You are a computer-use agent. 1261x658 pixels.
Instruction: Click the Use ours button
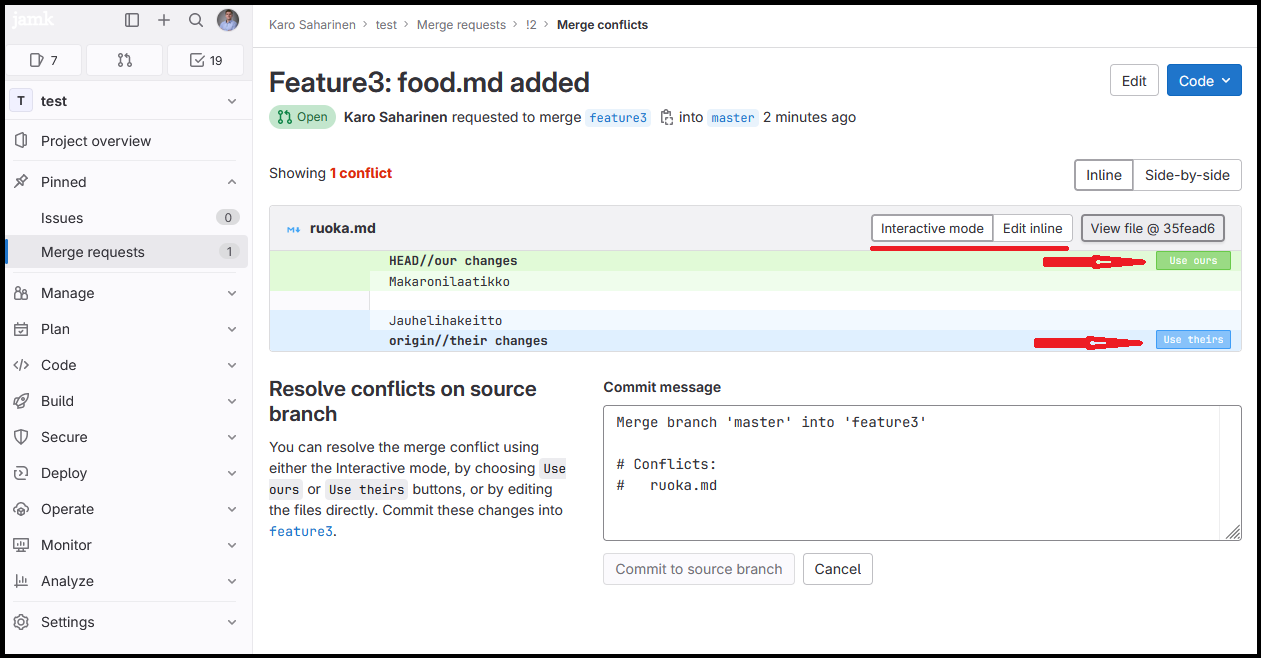coord(1193,261)
